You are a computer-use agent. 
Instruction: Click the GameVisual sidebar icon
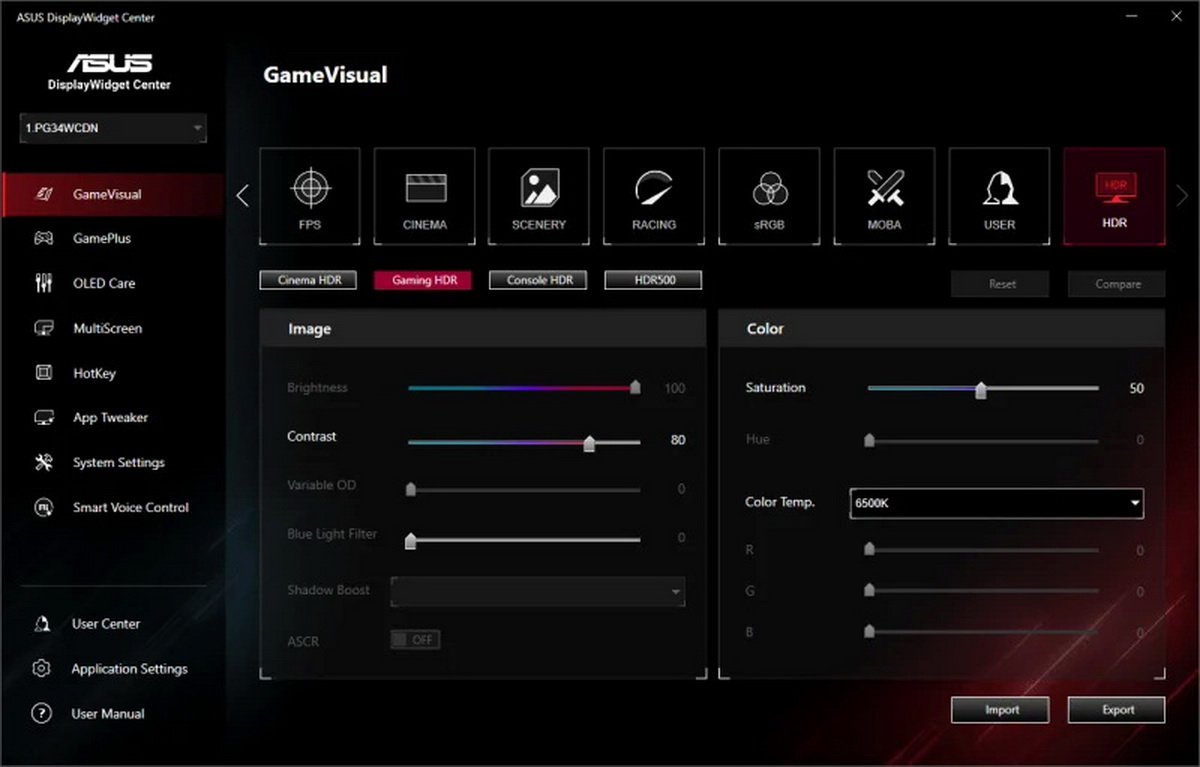click(x=43, y=194)
